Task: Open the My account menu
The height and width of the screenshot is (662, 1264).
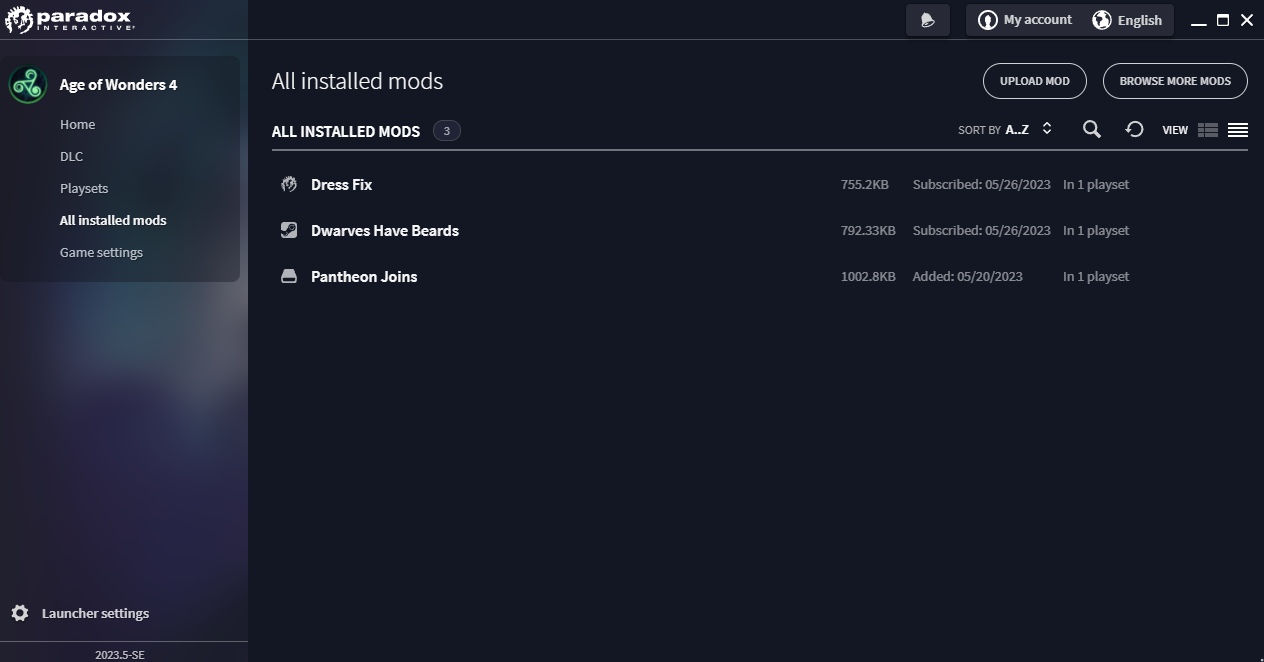Action: pyautogui.click(x=1024, y=20)
